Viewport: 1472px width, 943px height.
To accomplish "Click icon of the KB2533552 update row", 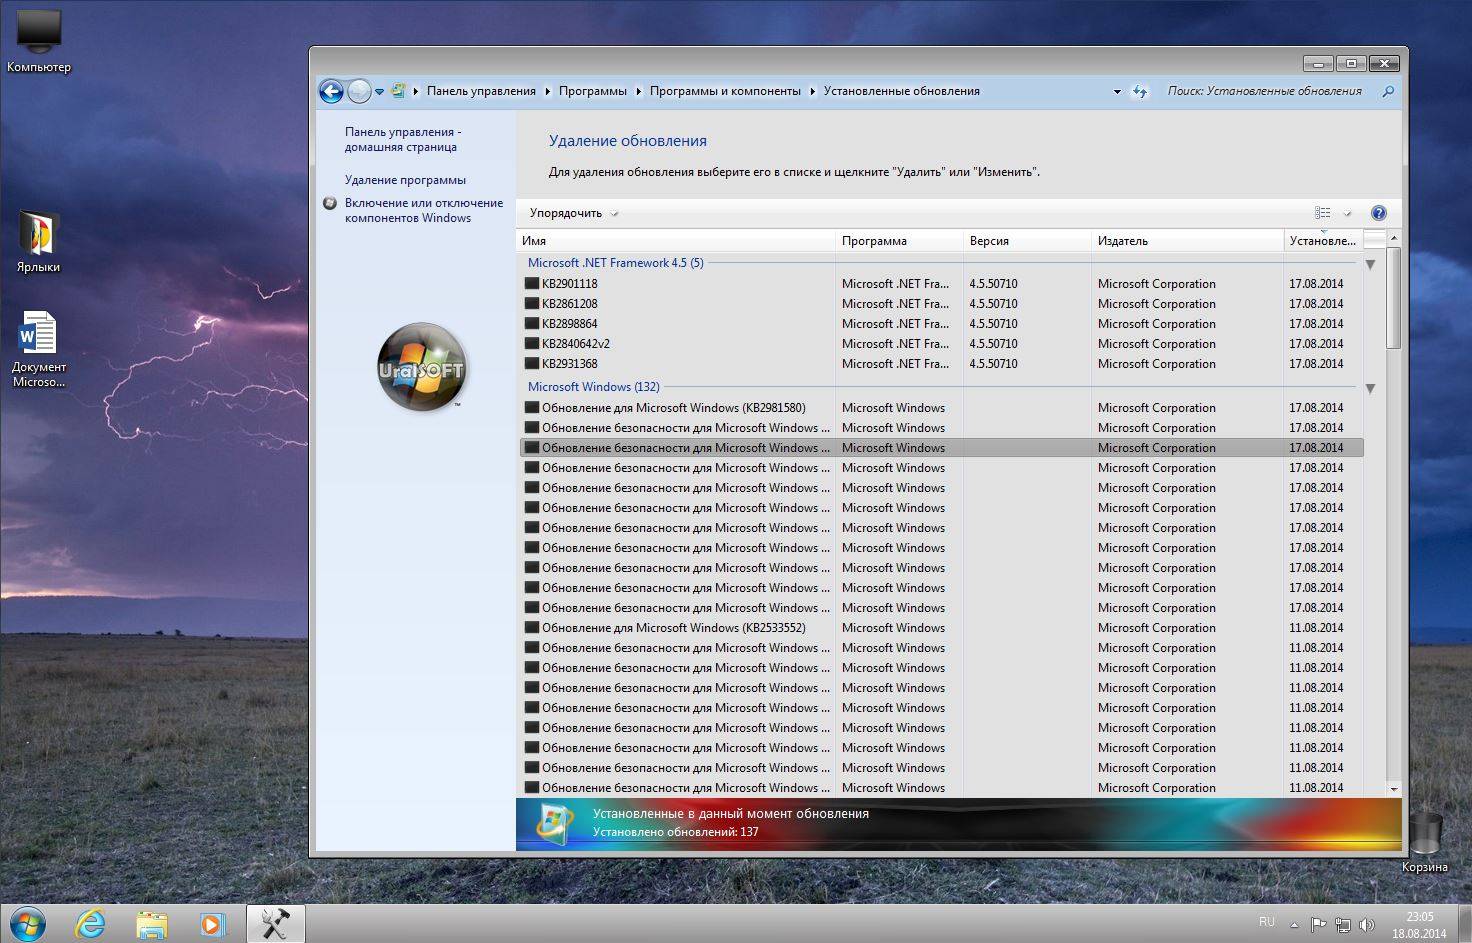I will (532, 628).
